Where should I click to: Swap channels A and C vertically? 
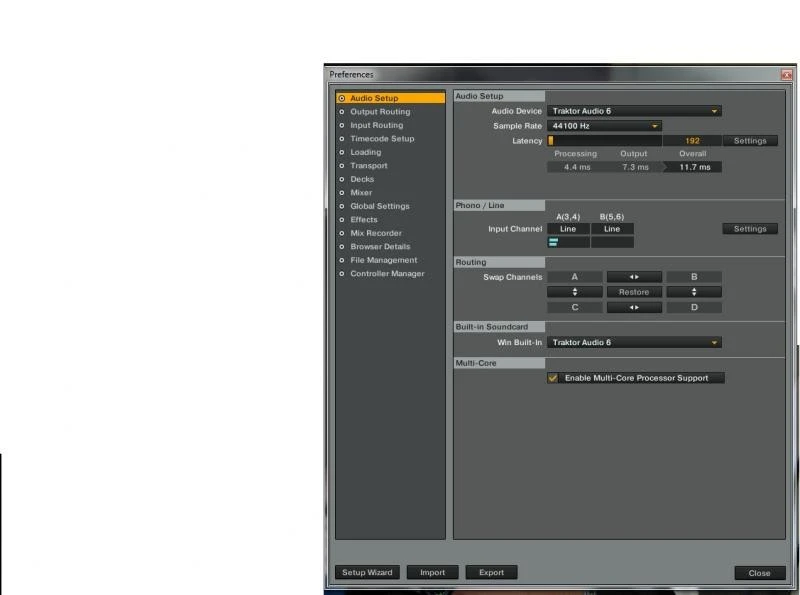575,292
